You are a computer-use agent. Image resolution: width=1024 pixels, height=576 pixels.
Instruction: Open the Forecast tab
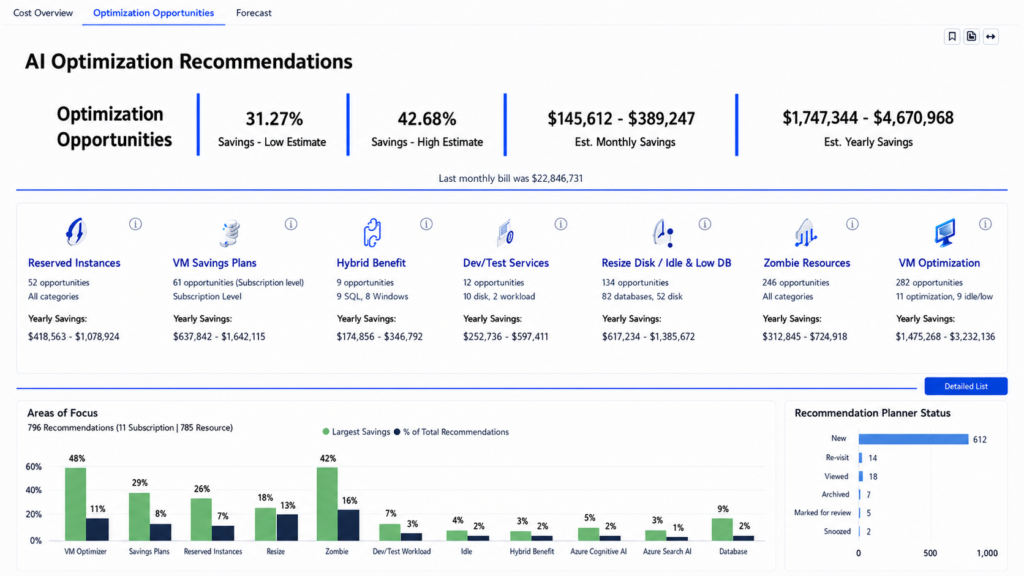253,12
